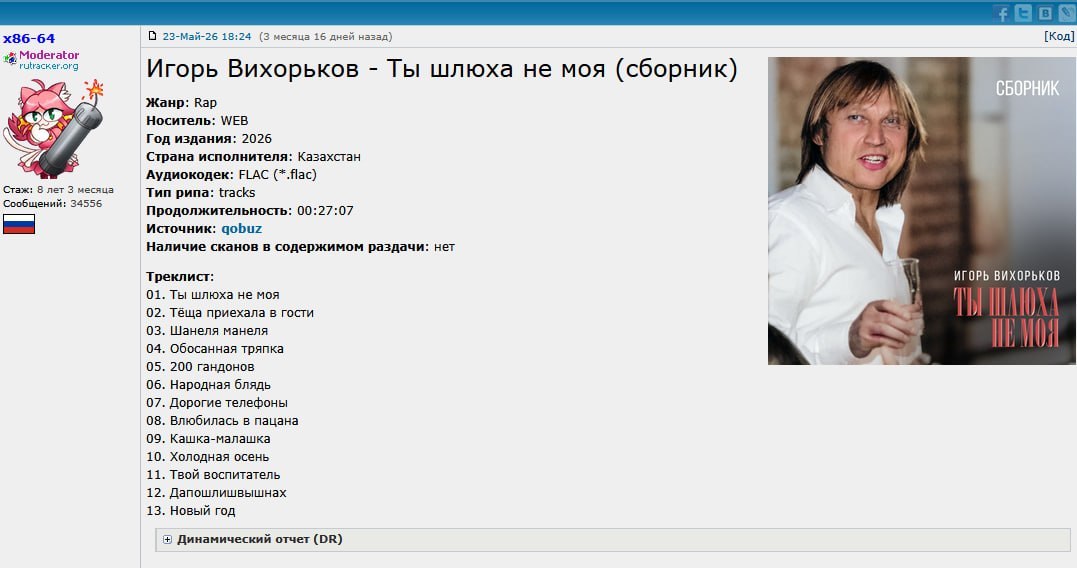Click the user avatar image

tap(54, 128)
